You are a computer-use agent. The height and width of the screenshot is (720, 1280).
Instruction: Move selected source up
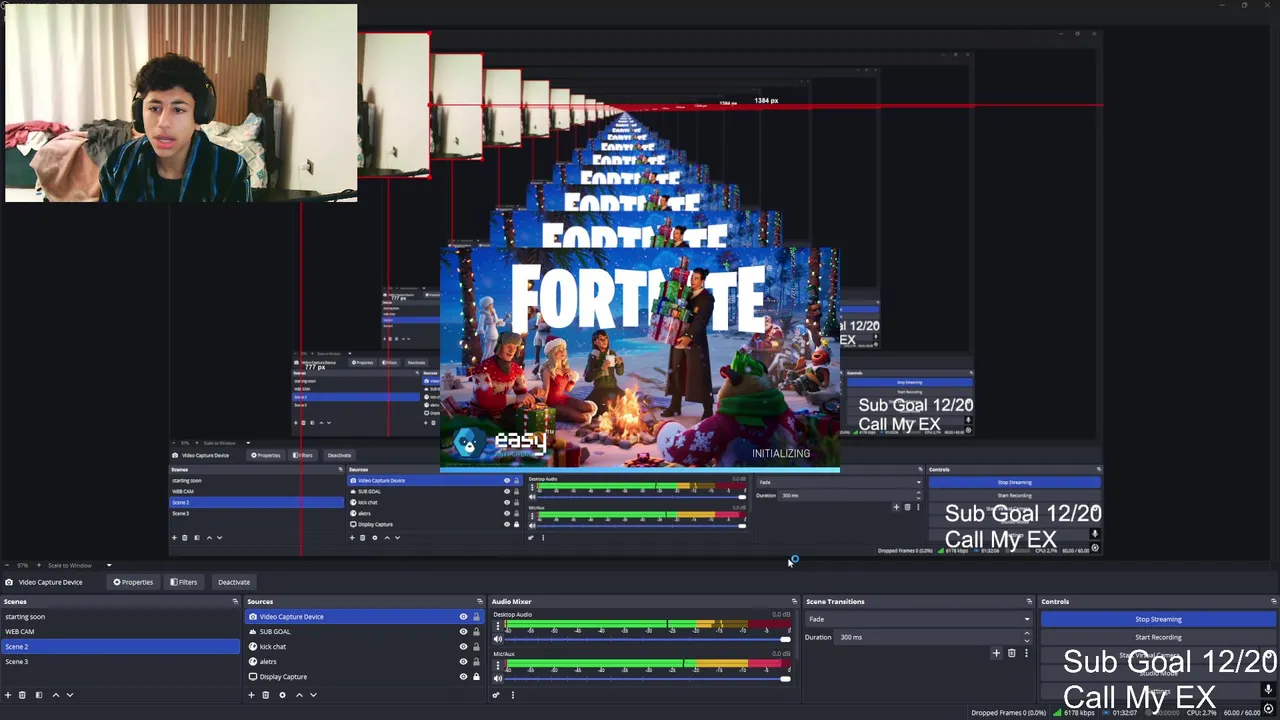click(299, 695)
